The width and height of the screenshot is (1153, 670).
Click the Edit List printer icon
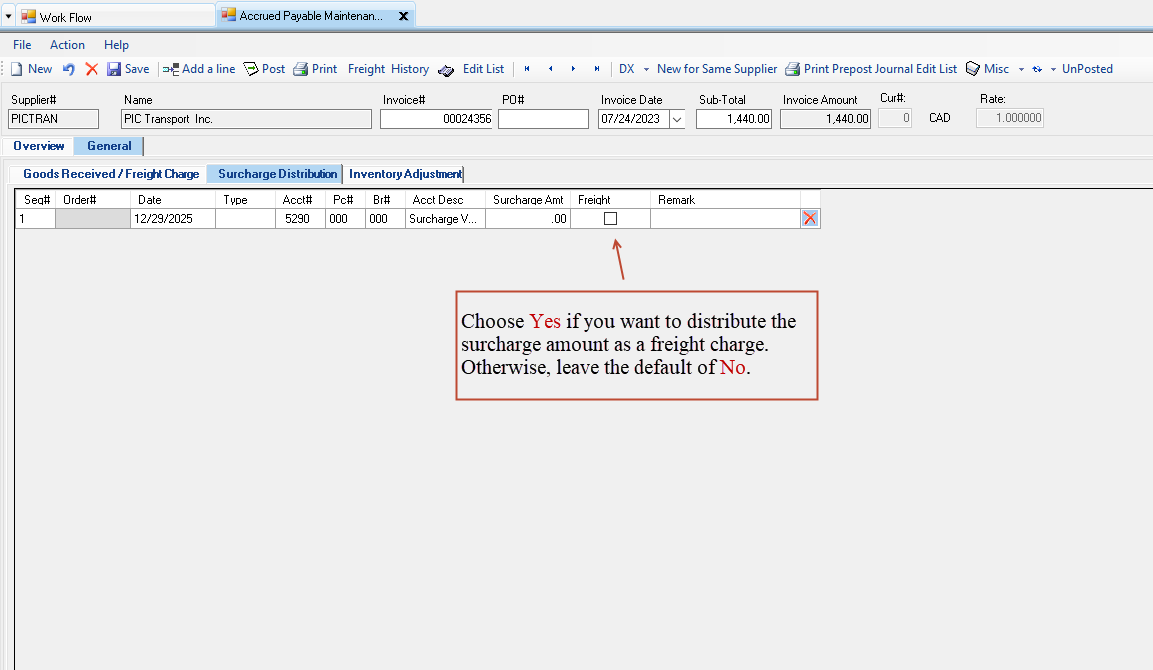coord(446,69)
